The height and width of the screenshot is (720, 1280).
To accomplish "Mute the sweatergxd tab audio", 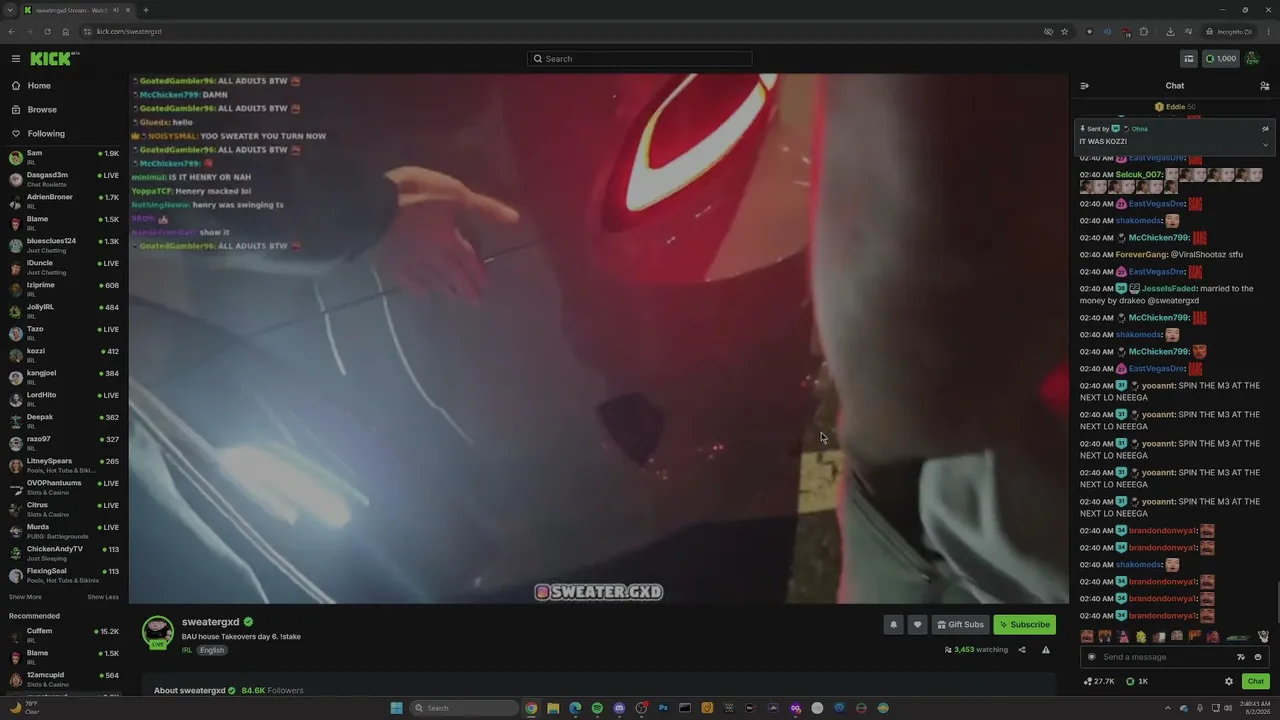I will tap(117, 10).
